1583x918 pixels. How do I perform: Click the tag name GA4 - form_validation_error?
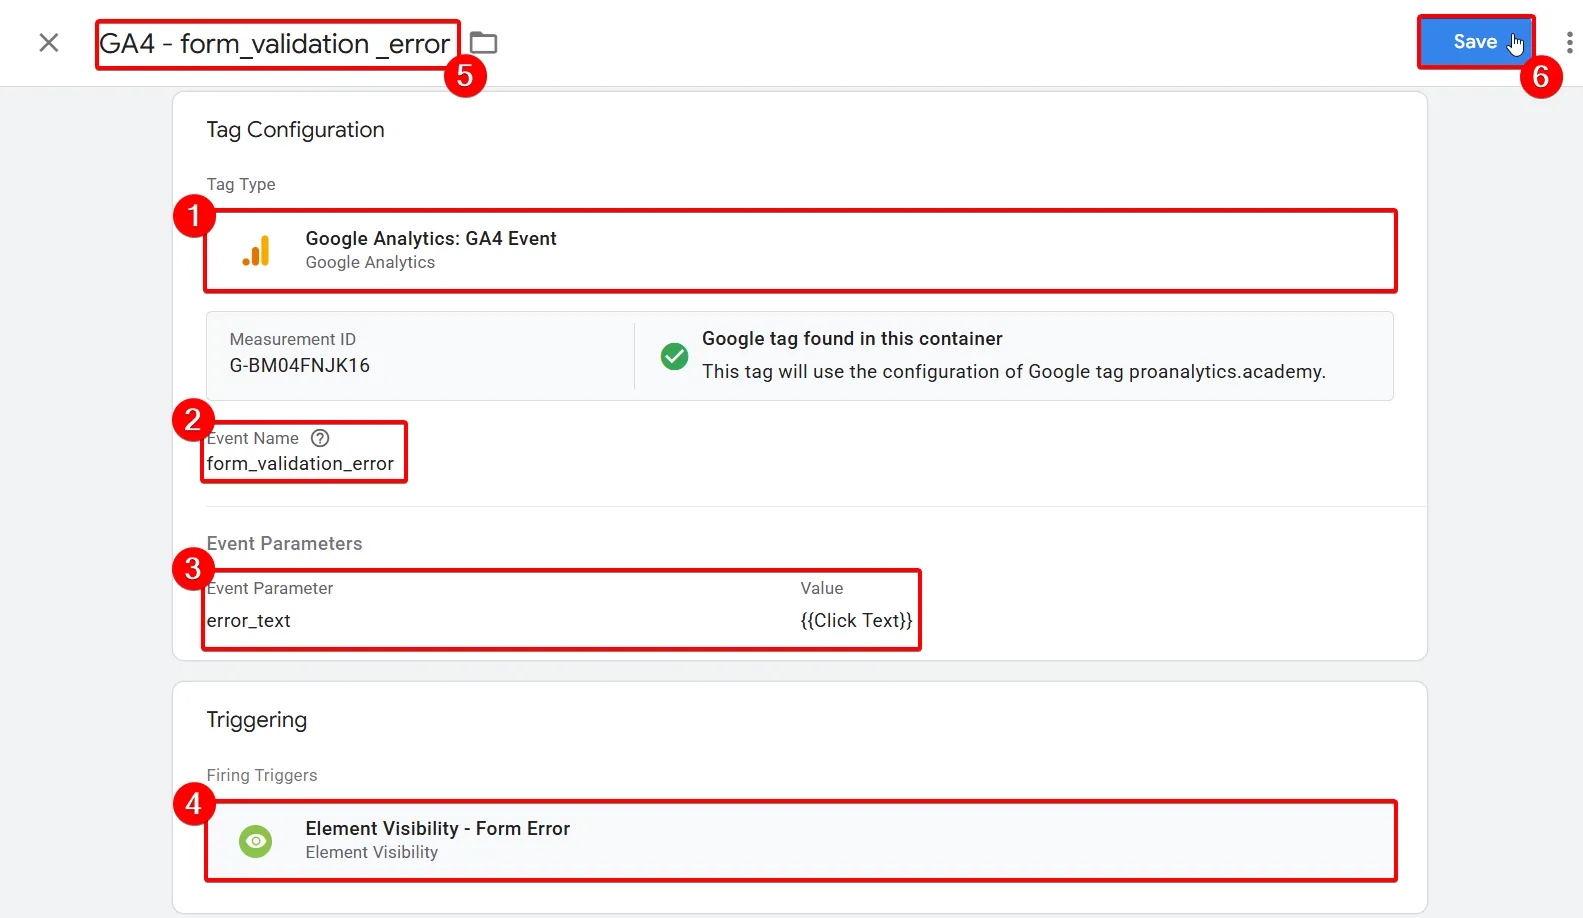pos(275,44)
